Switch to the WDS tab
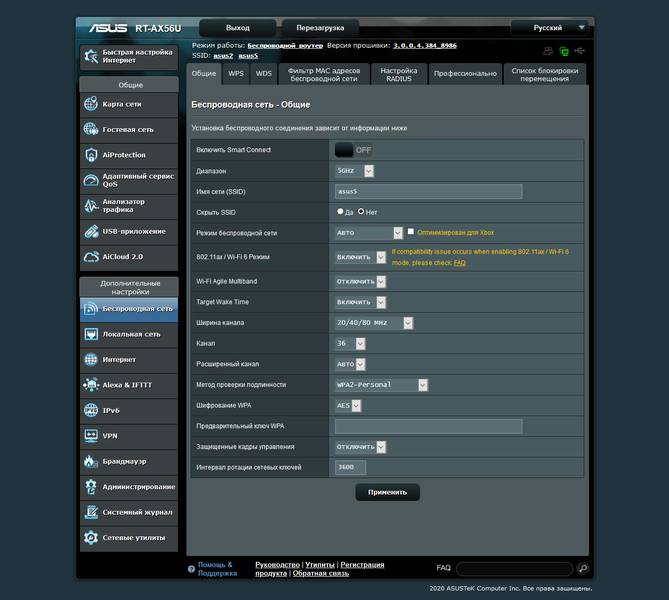 (264, 74)
